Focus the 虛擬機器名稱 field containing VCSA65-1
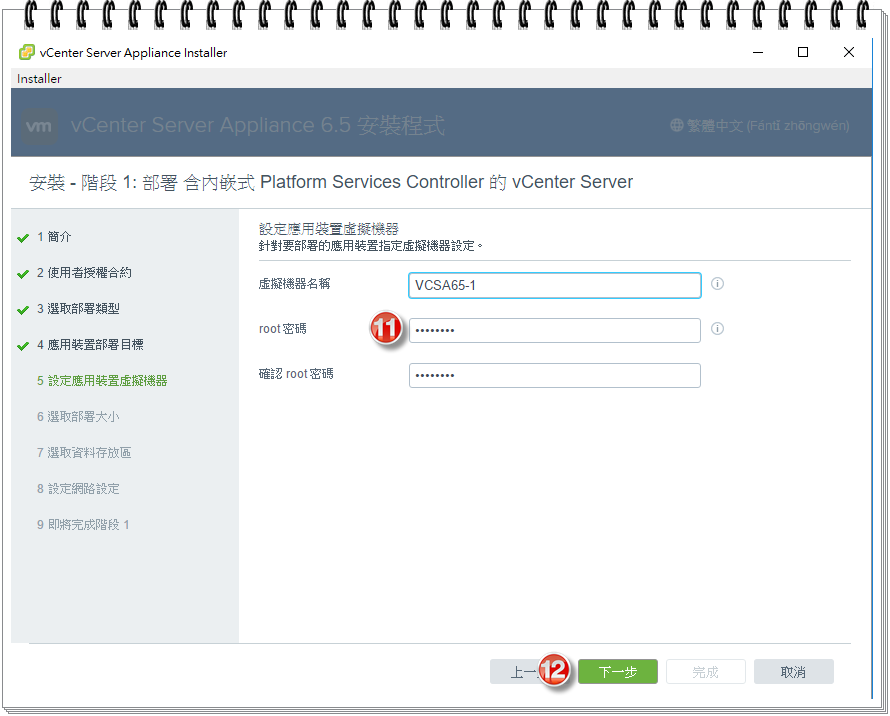 pos(555,285)
